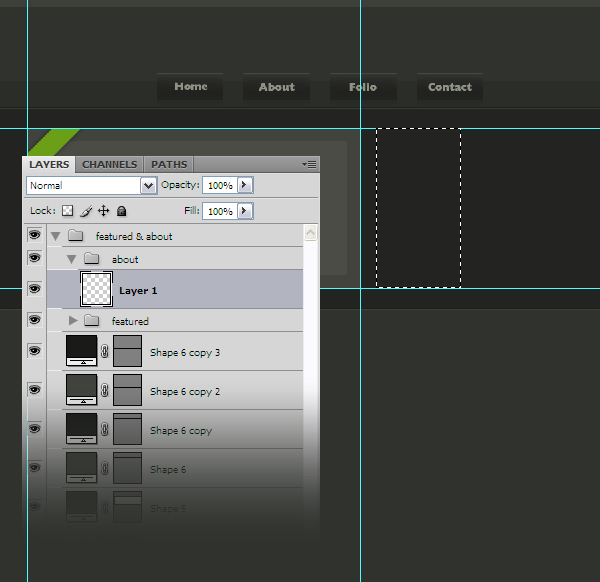Viewport: 600px width, 582px height.
Task: Click link icon on Shape 6 copy
Action: pos(104,429)
